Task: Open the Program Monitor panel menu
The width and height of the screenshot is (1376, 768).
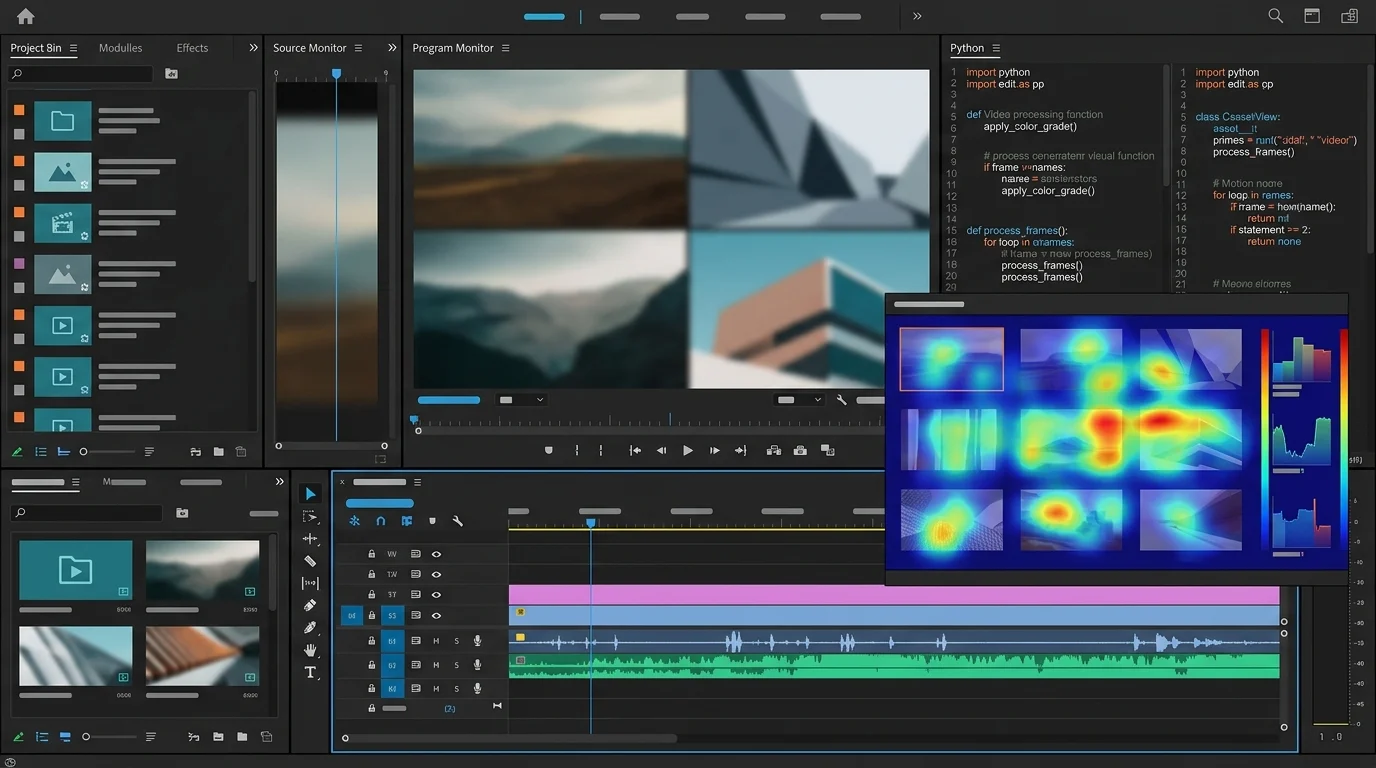Action: point(505,48)
